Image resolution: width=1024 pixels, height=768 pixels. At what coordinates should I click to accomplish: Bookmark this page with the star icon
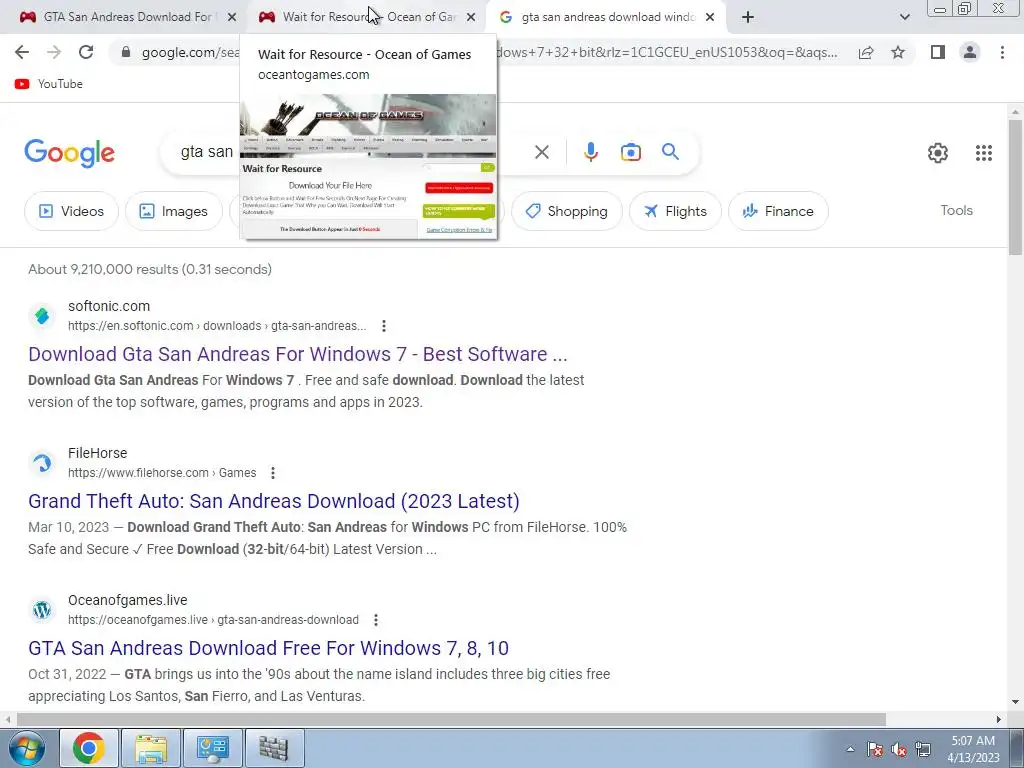[x=898, y=52]
